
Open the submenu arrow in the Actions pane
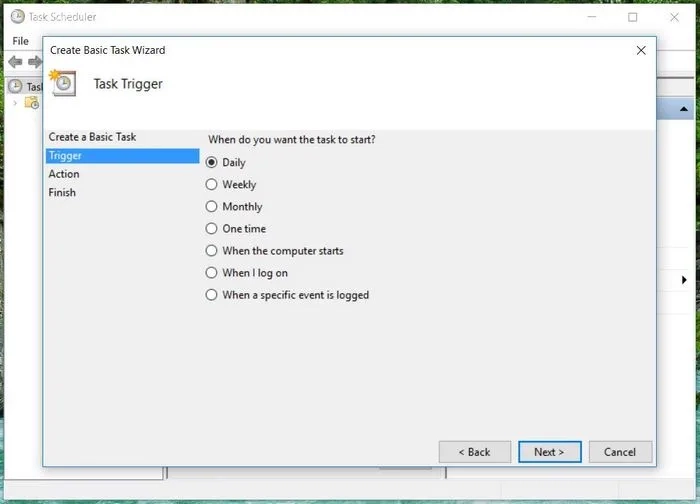pos(684,280)
